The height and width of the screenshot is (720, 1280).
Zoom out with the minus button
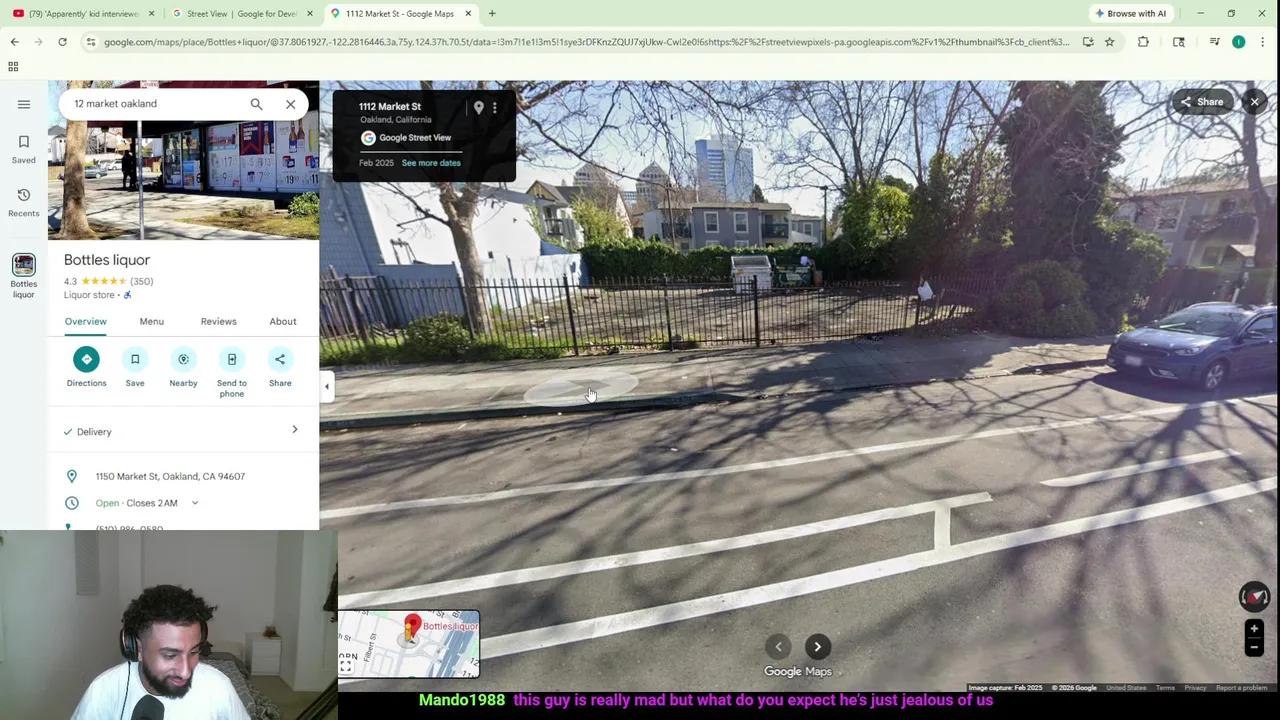(x=1254, y=647)
